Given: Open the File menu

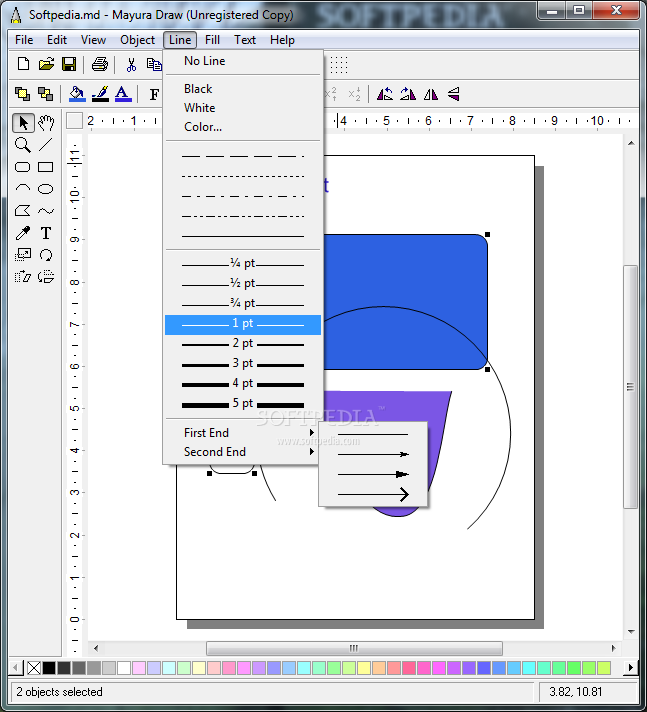Looking at the screenshot, I should pyautogui.click(x=24, y=40).
